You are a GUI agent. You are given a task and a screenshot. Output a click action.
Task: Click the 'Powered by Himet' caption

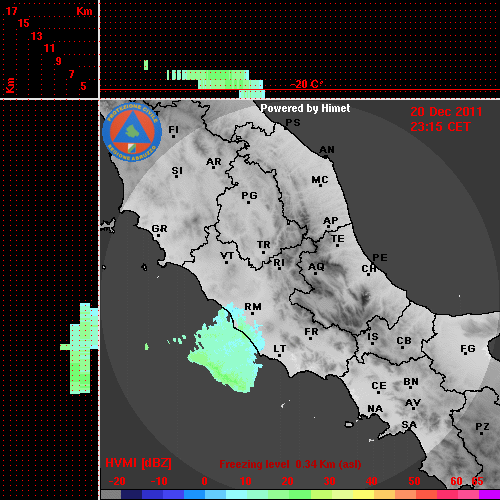[305, 108]
